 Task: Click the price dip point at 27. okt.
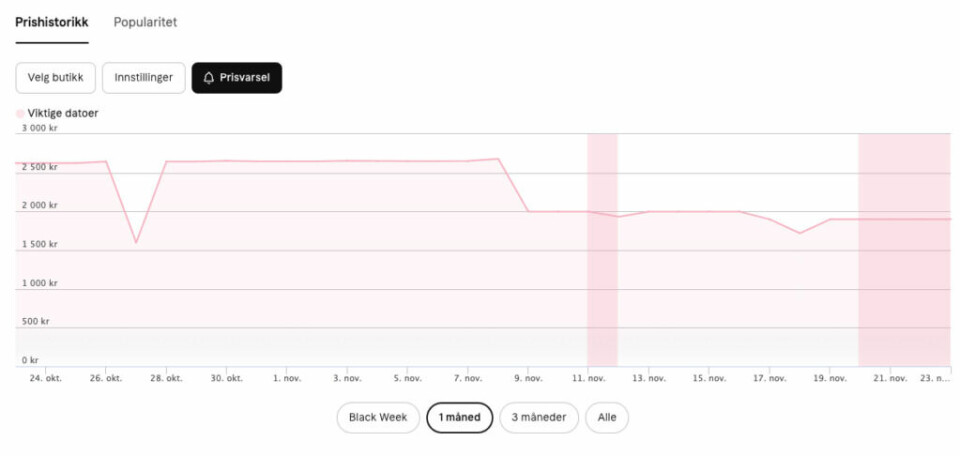pyautogui.click(x=136, y=242)
